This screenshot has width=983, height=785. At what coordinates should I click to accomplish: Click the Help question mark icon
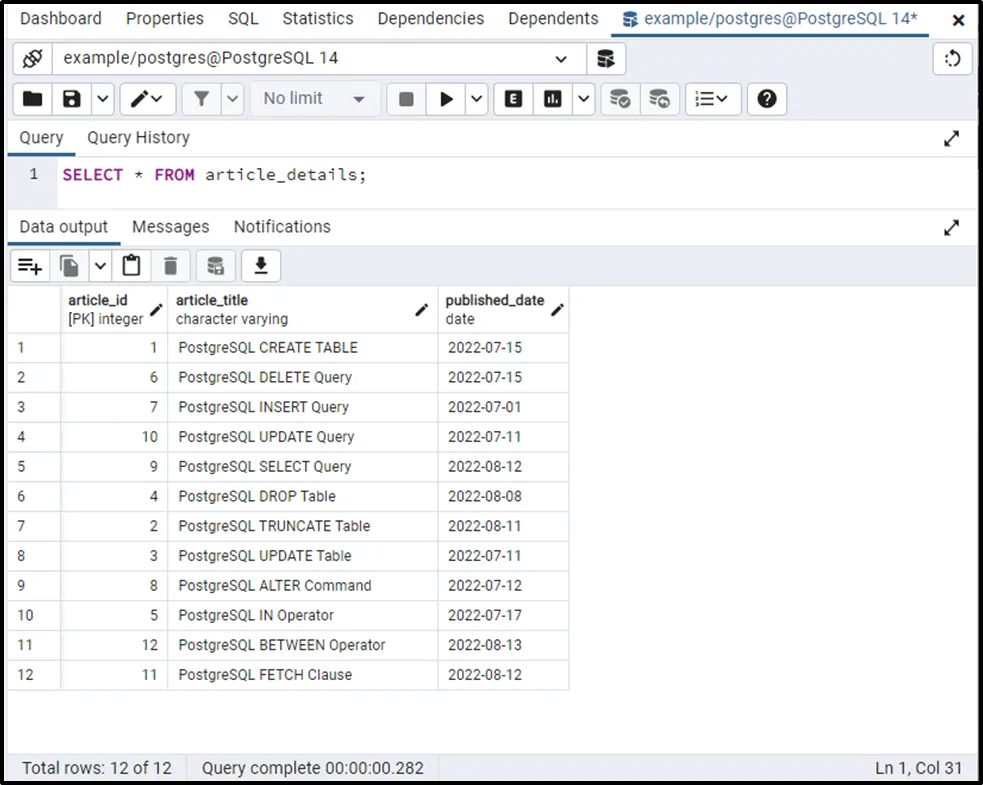(x=767, y=99)
